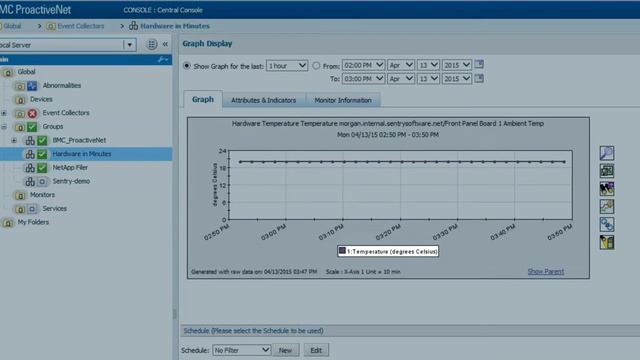The width and height of the screenshot is (640, 360).
Task: Expand the Event Collectors tree node
Action: (4, 113)
